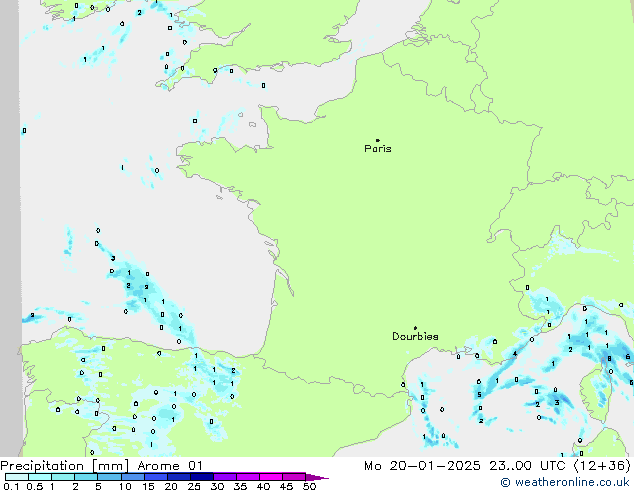Click the purple arrow tip above 50
The image size is (634, 490).
(317, 477)
